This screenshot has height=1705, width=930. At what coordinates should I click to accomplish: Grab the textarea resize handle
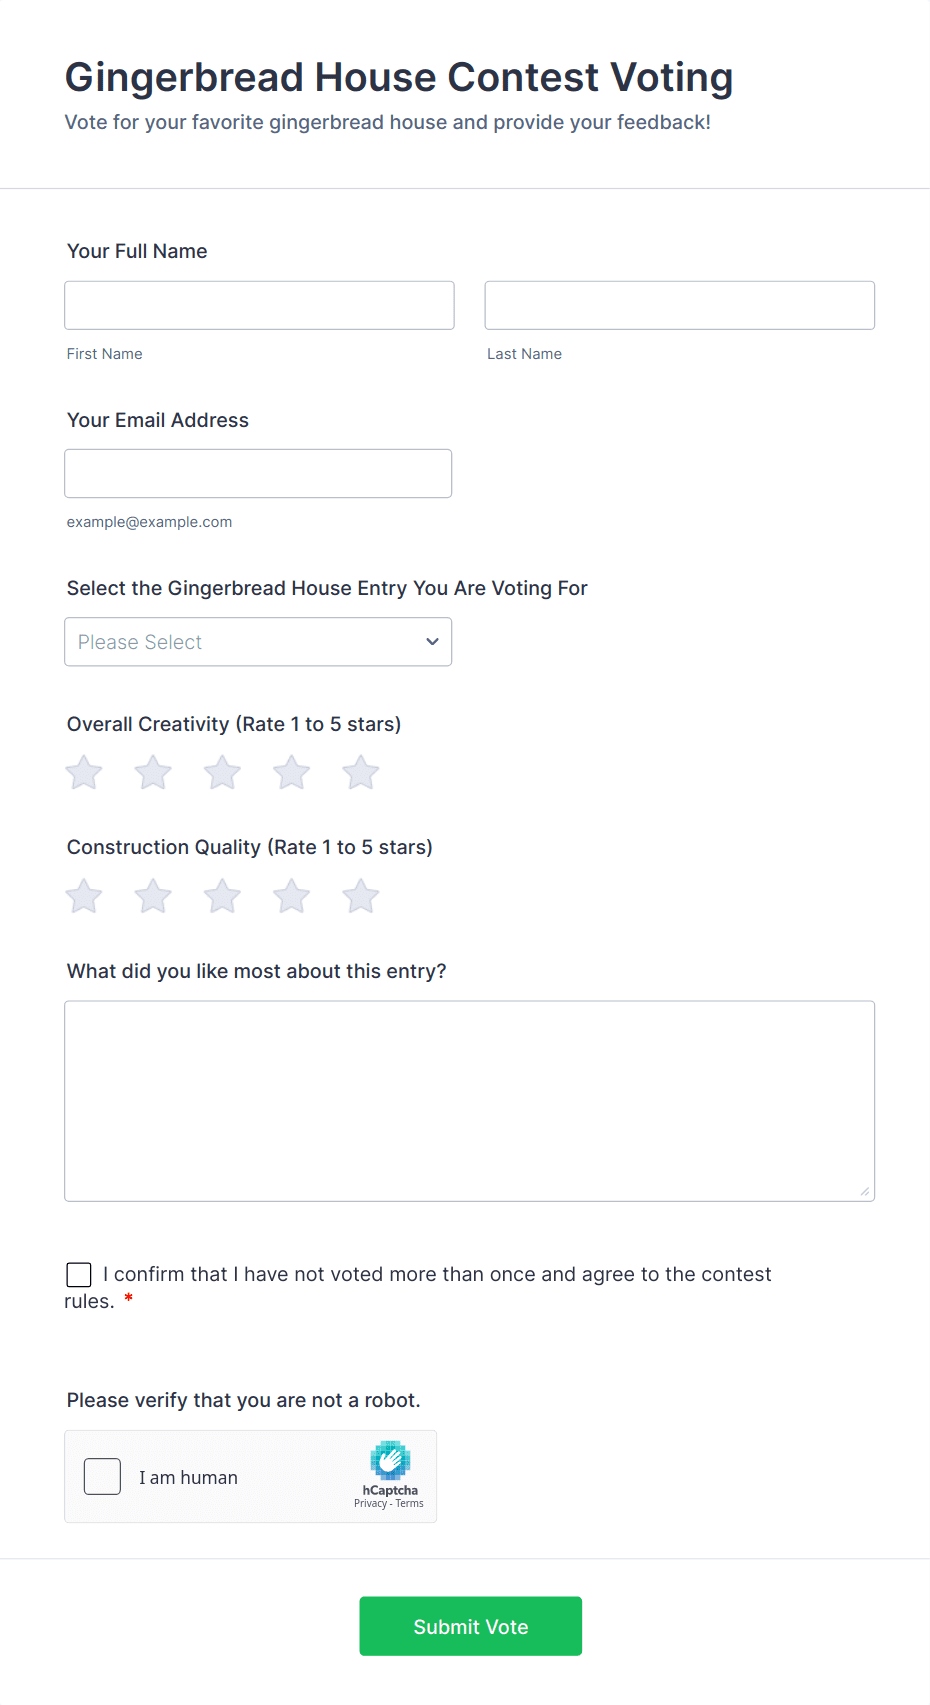click(865, 1191)
